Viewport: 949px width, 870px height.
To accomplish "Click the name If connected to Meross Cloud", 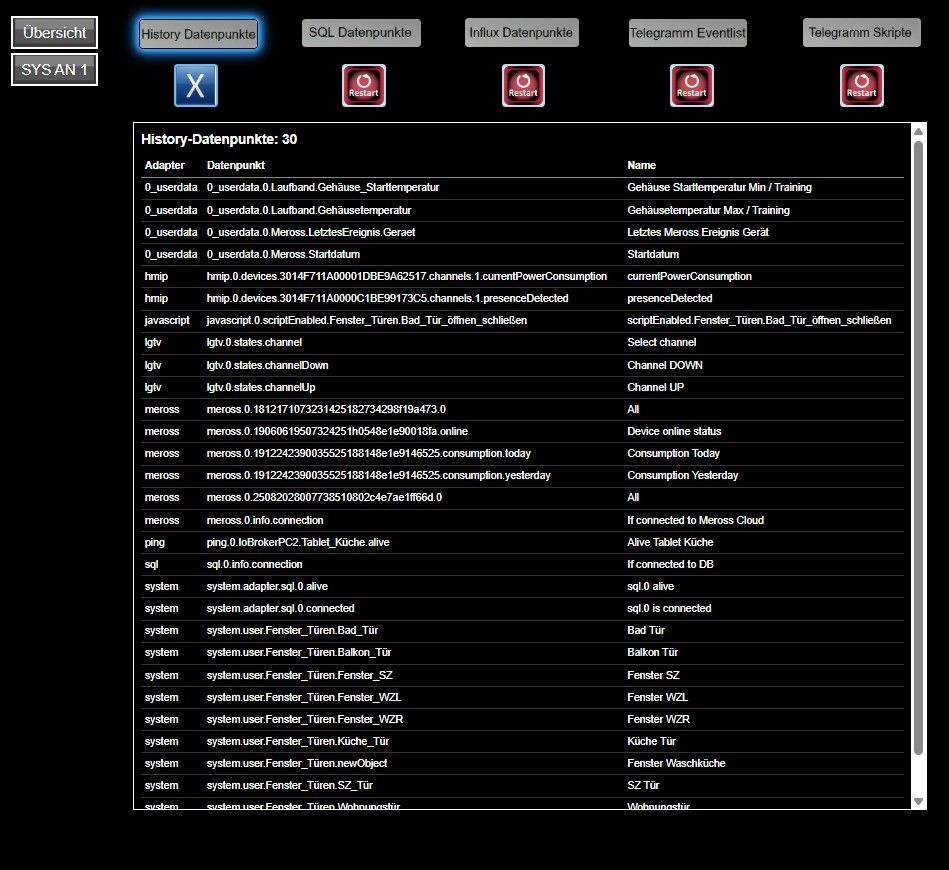I will click(x=695, y=520).
